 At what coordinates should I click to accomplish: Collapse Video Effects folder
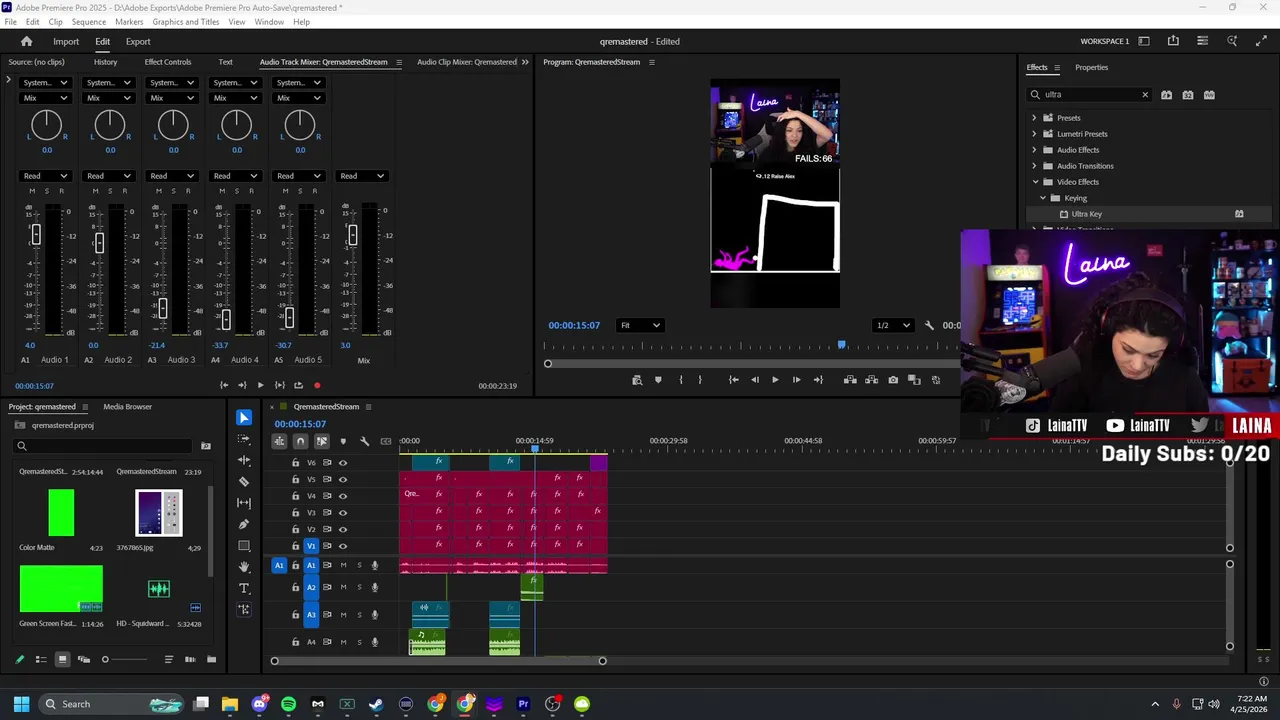click(x=1035, y=182)
